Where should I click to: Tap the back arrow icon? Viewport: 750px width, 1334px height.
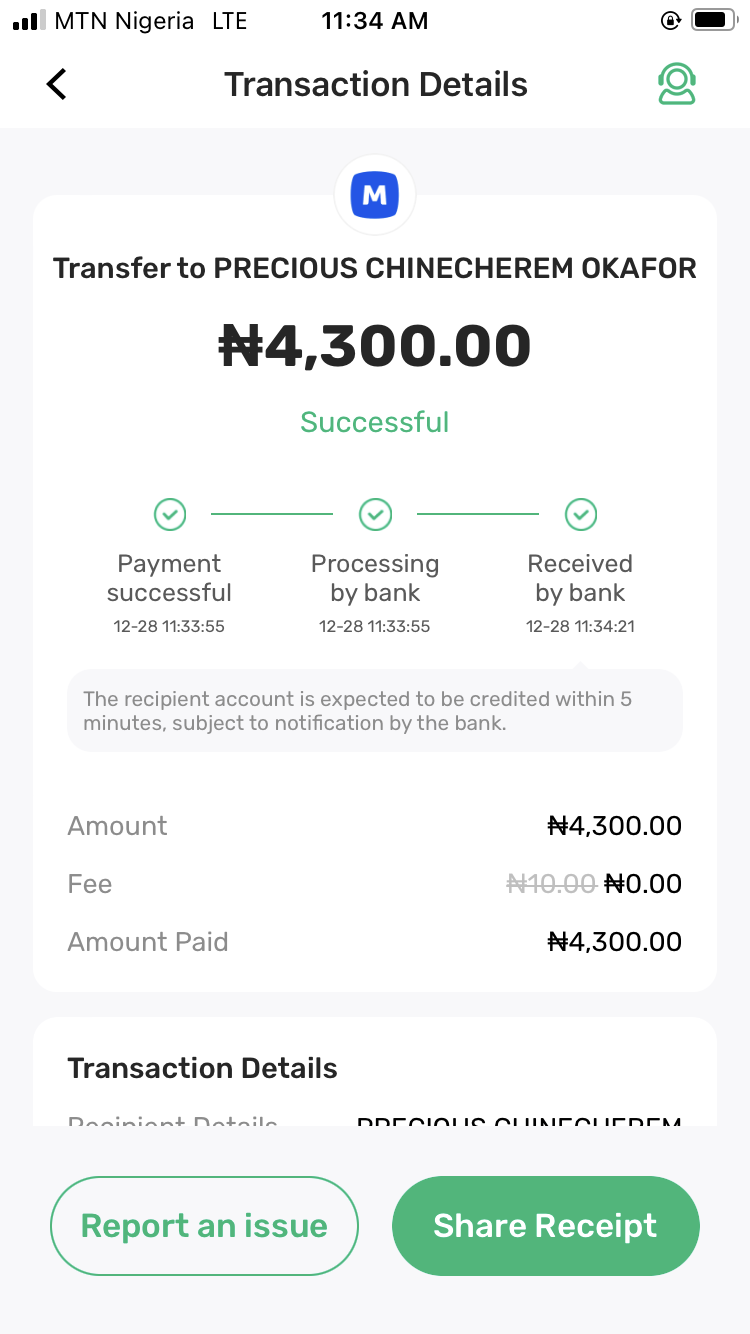57,85
